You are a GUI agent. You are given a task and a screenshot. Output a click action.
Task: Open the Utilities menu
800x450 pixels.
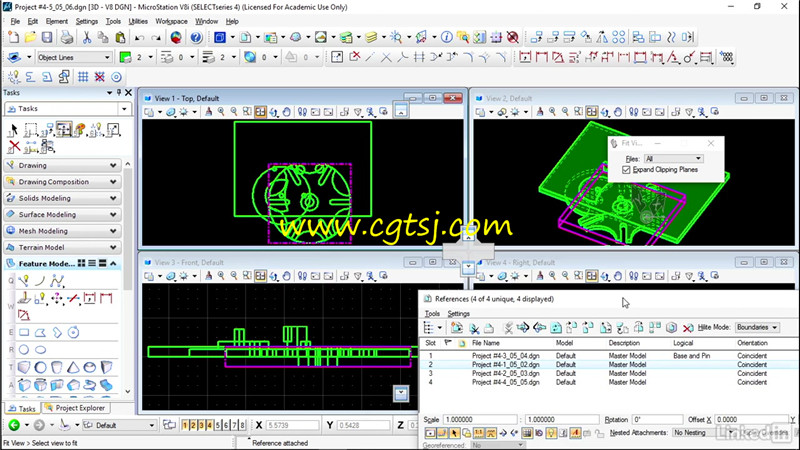tap(138, 21)
